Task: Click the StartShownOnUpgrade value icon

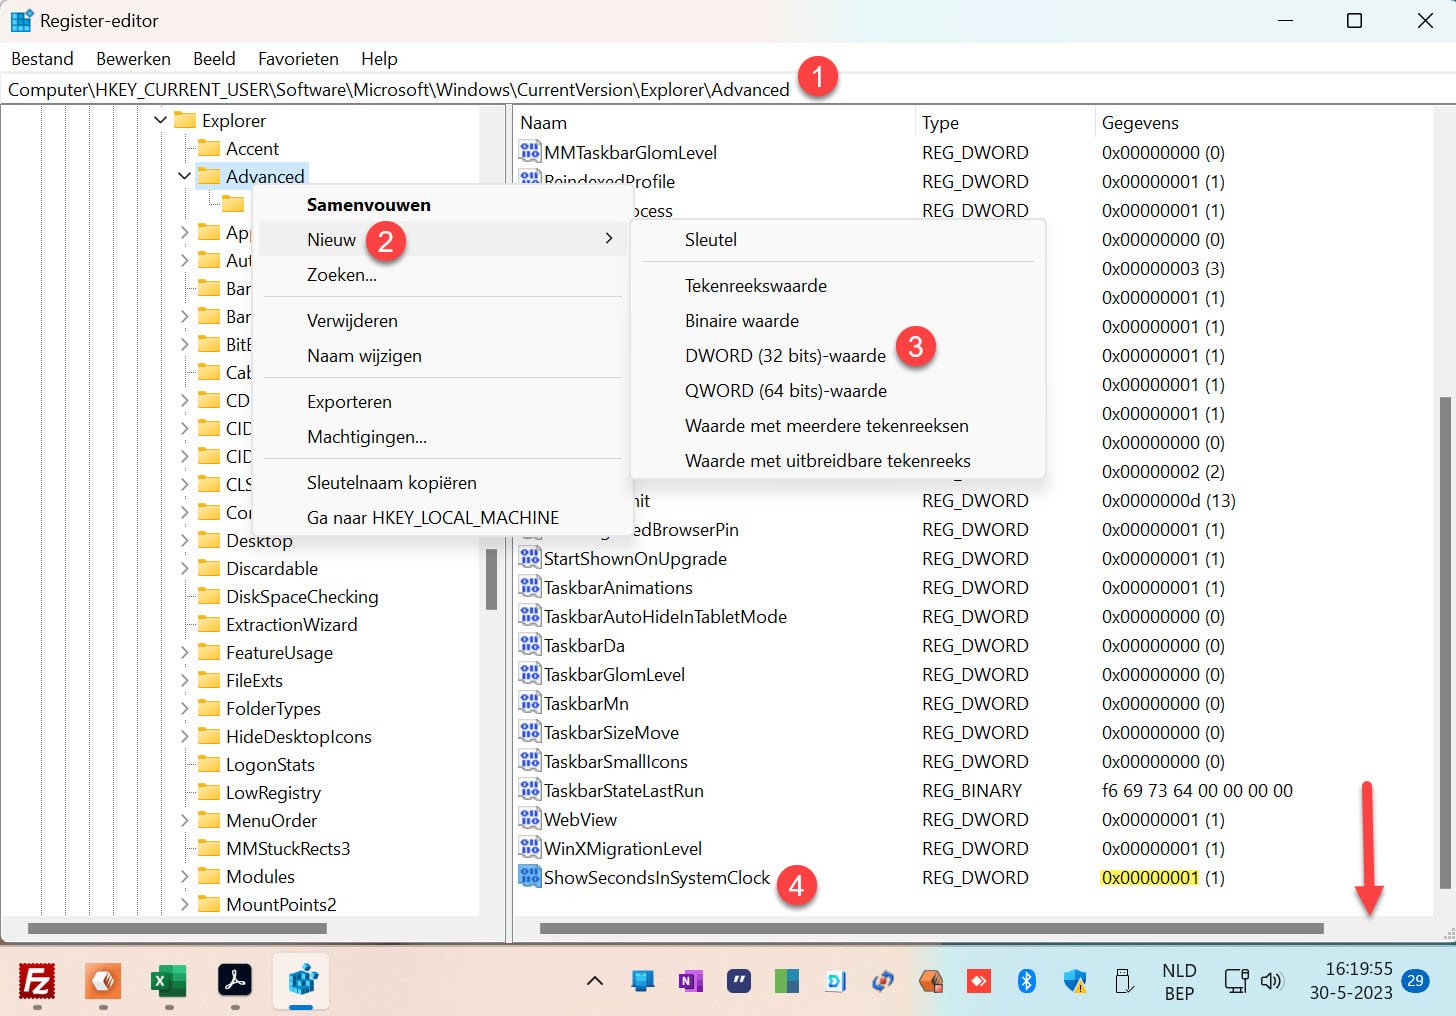Action: [529, 558]
